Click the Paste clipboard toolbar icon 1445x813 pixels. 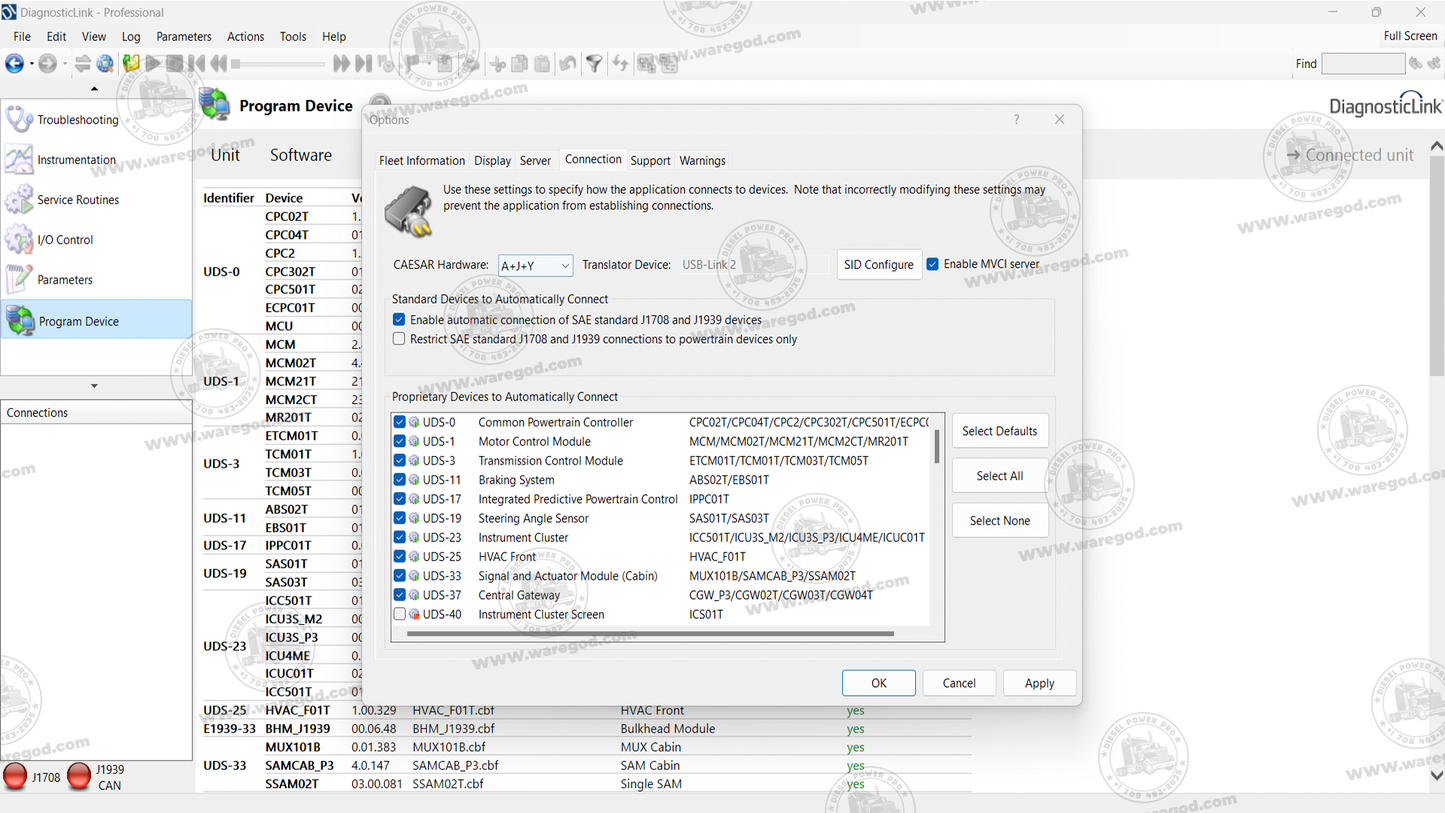[541, 64]
